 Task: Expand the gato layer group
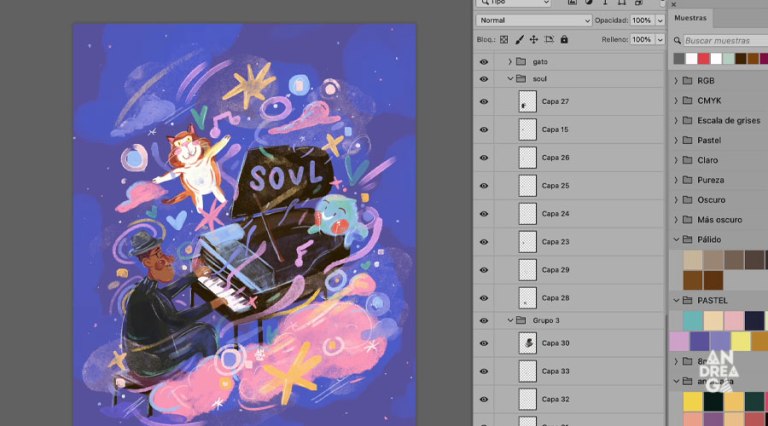(510, 62)
